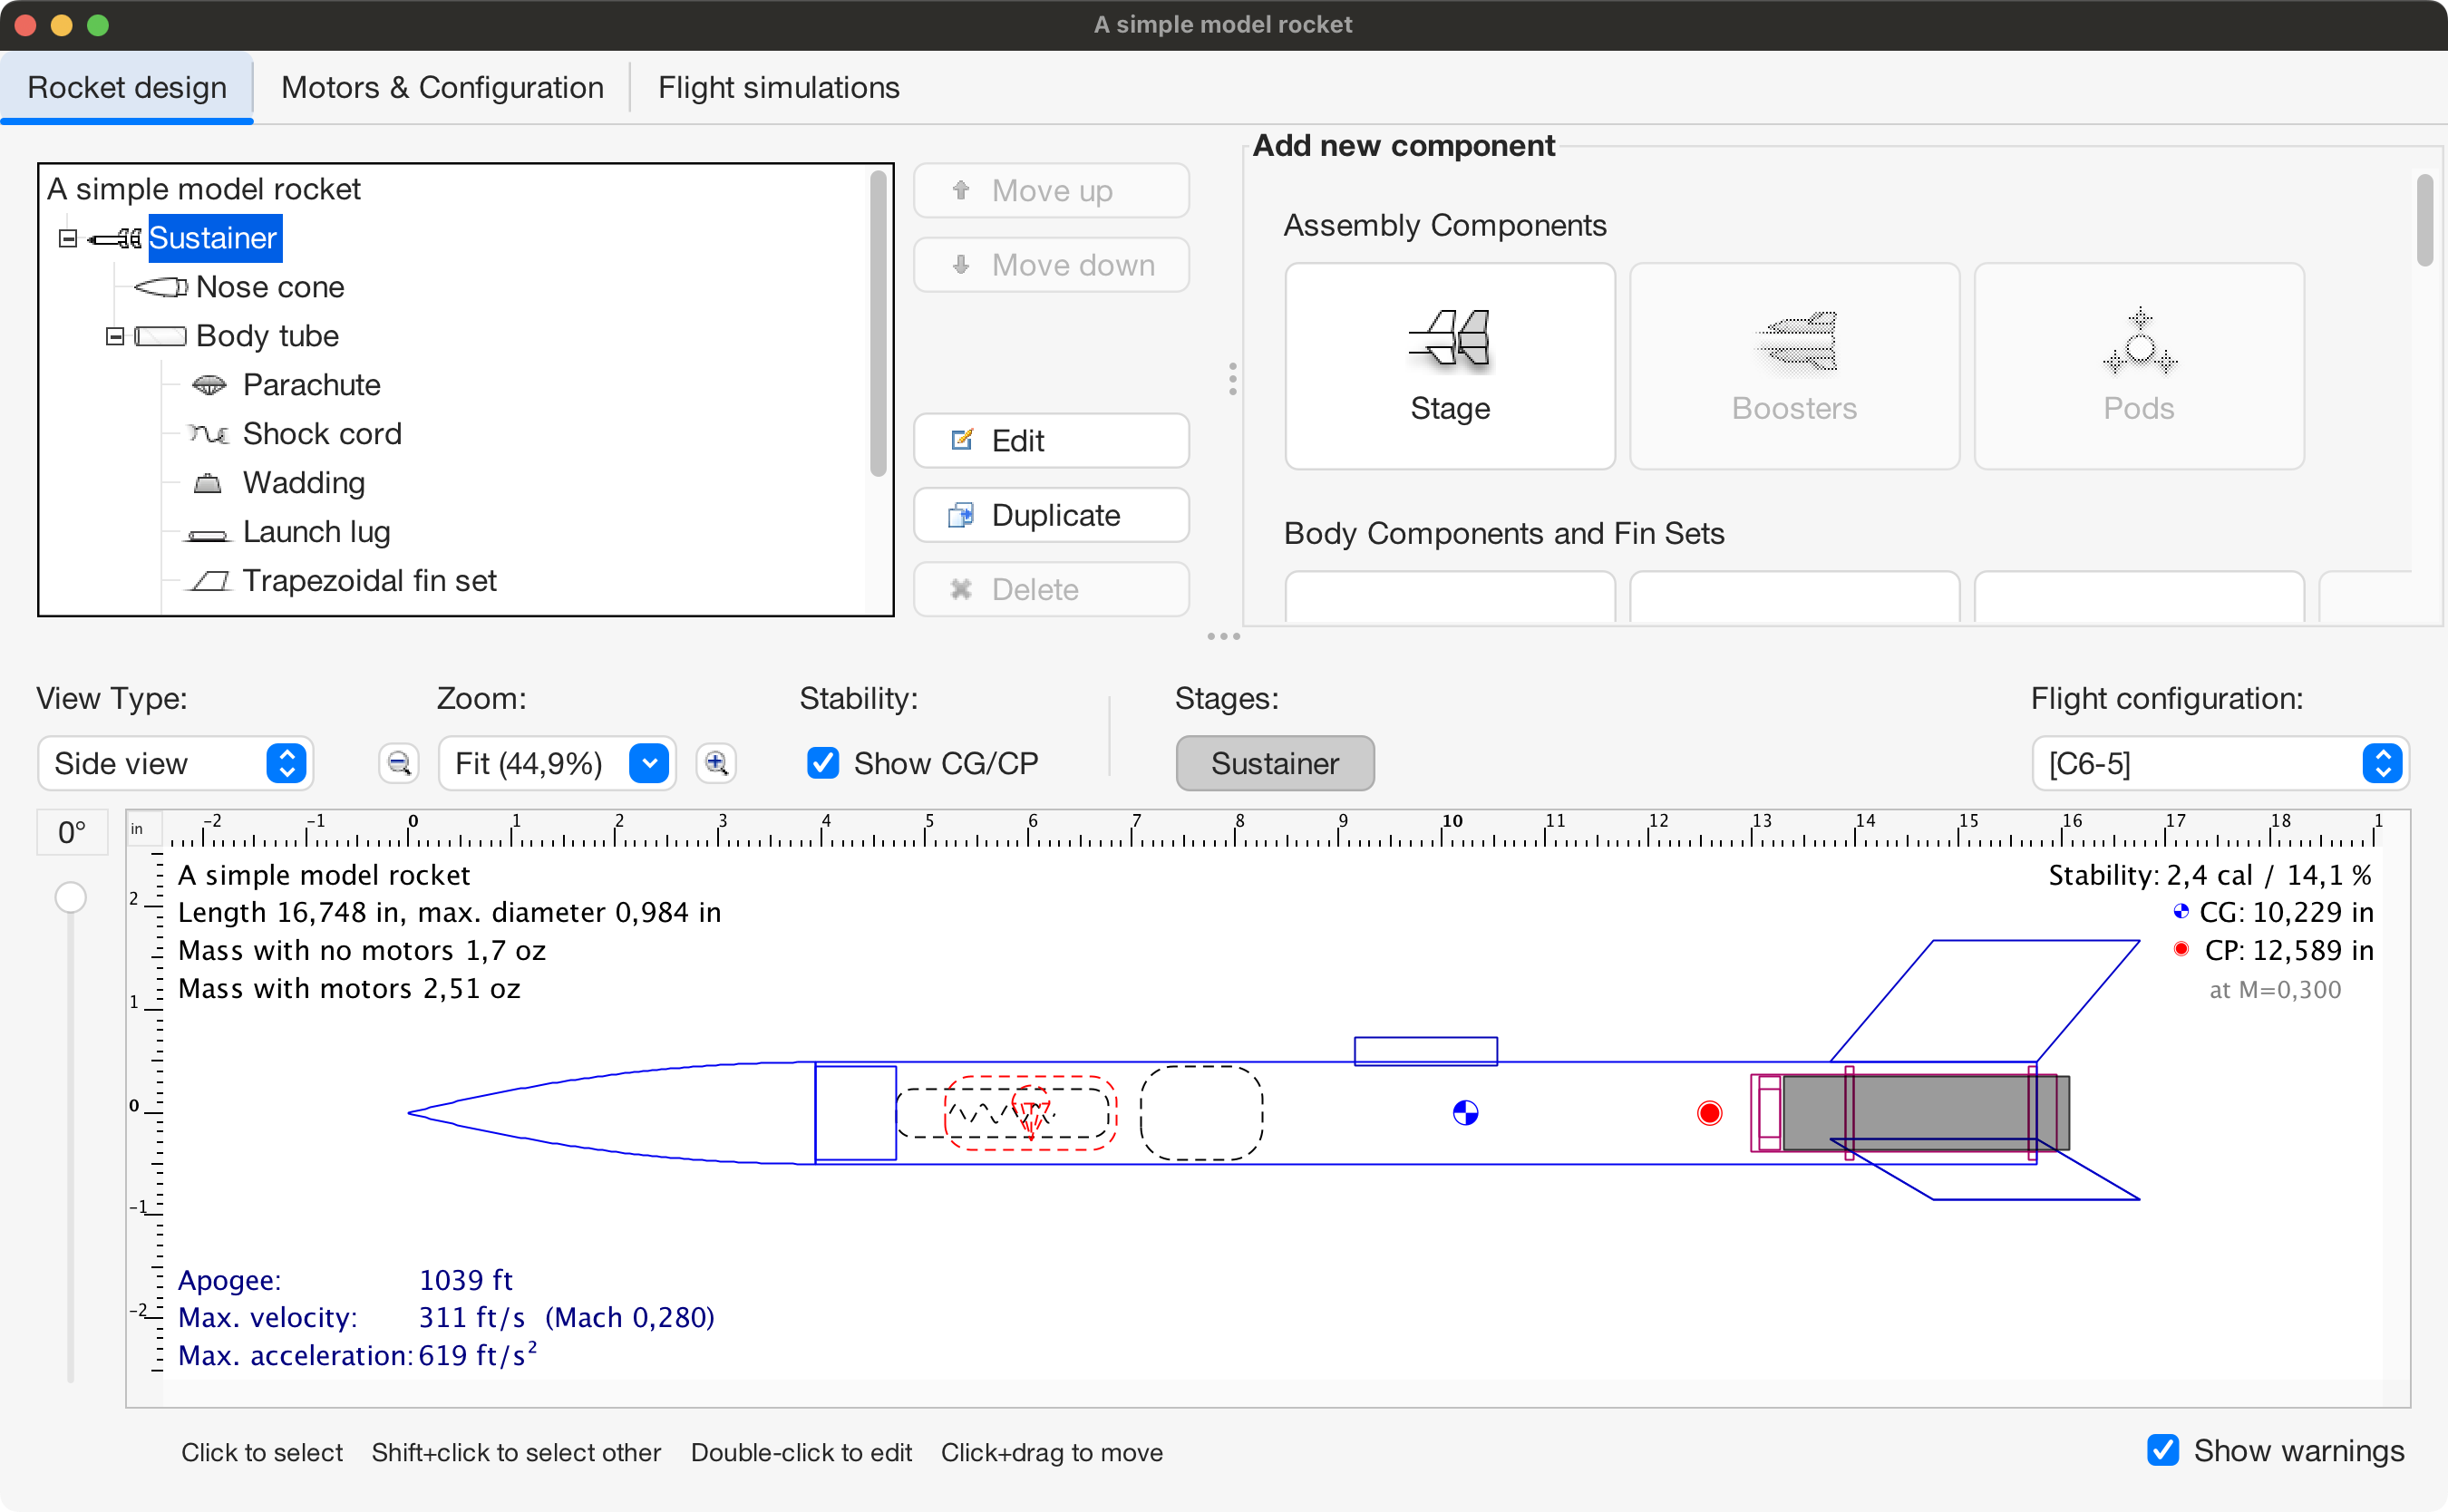Image resolution: width=2448 pixels, height=1512 pixels.
Task: Open the Flight simulations tab
Action: [778, 88]
